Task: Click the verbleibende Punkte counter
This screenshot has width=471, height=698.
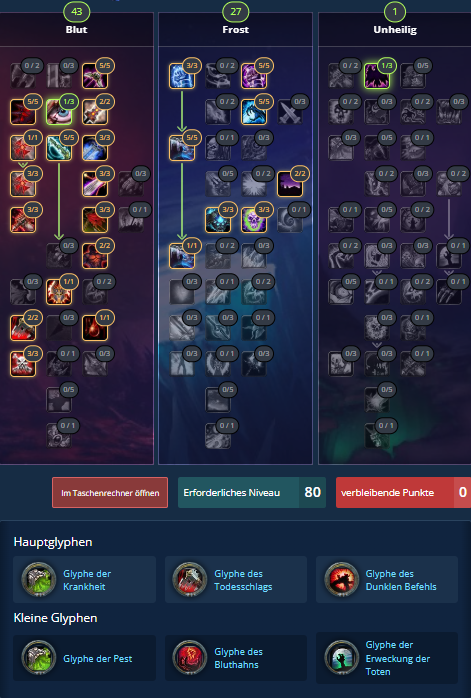Action: pos(403,492)
